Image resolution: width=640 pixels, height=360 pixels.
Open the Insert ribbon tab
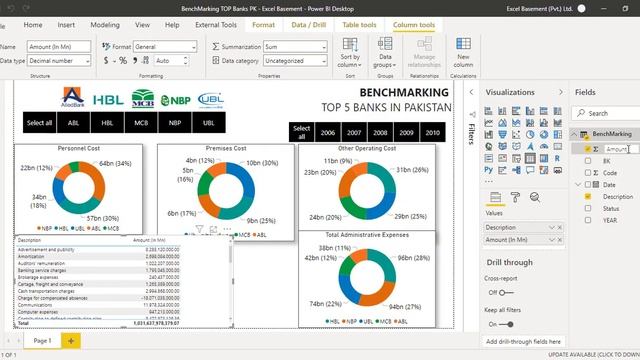(x=66, y=25)
